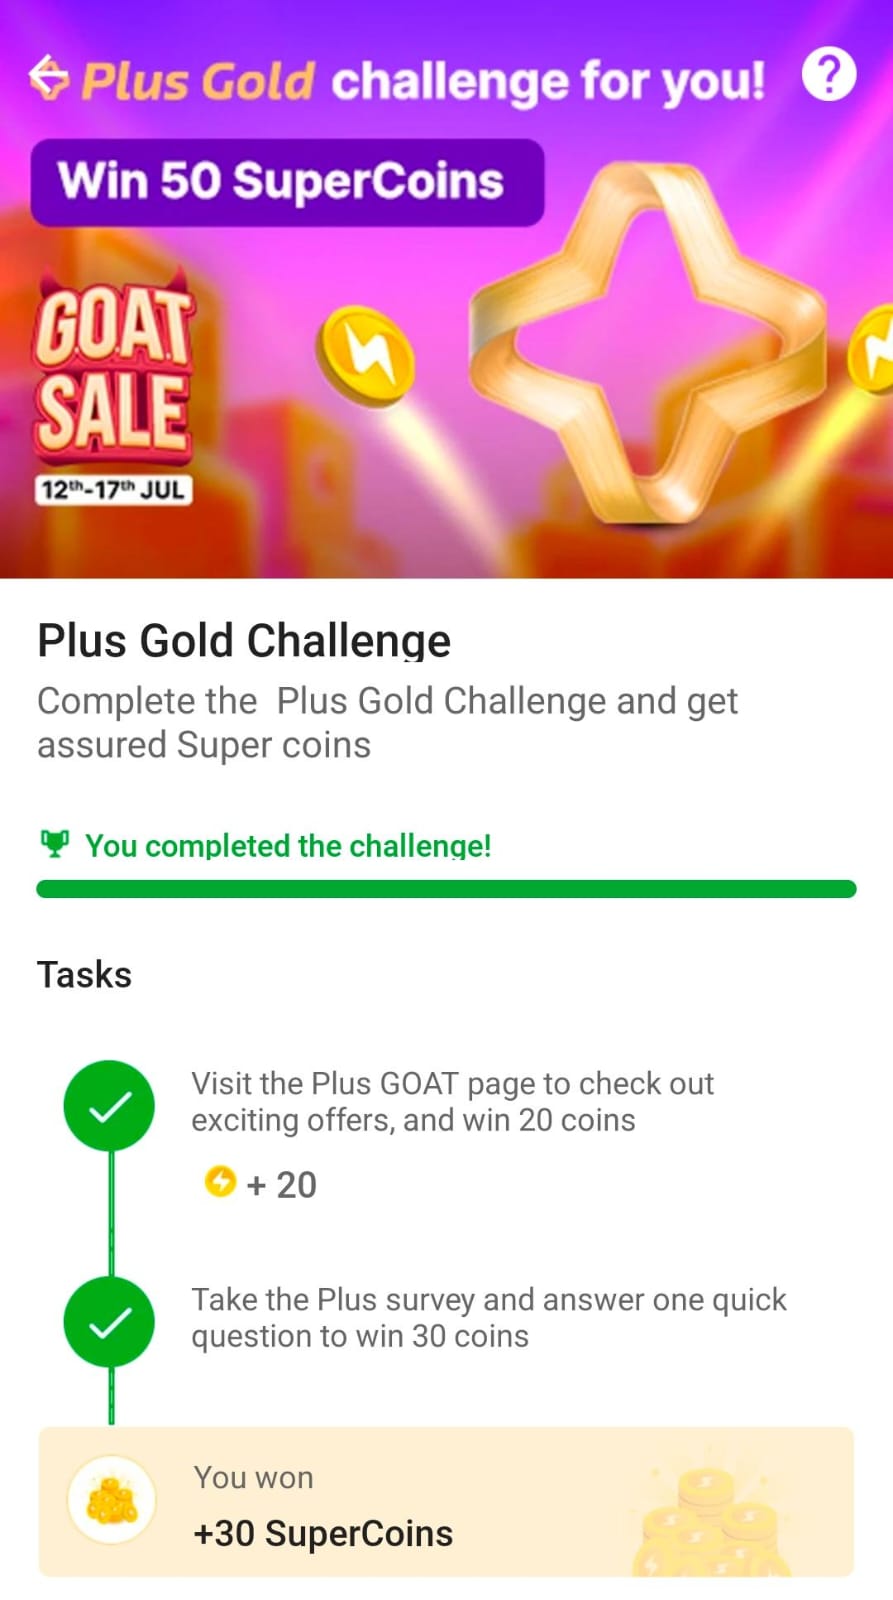Tap the +30 SuperCoins reward text
The width and height of the screenshot is (893, 1600).
pos(323,1533)
